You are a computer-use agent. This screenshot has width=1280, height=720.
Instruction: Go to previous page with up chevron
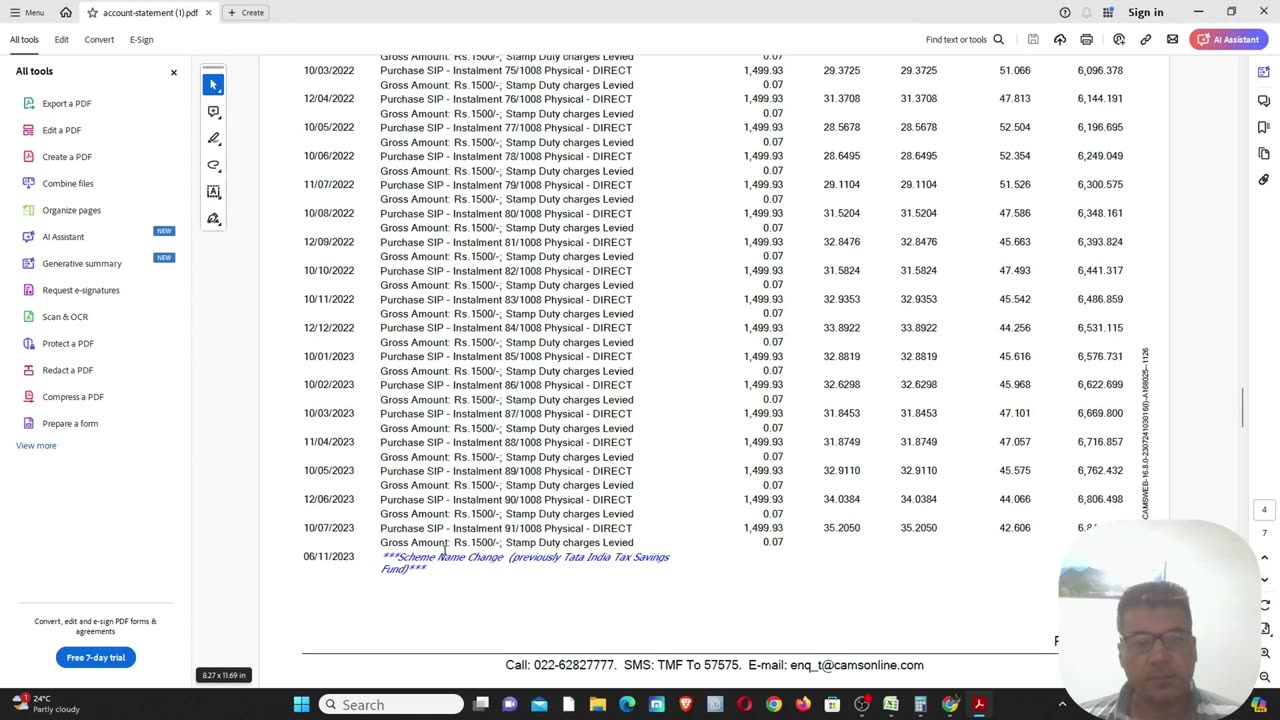[1264, 558]
